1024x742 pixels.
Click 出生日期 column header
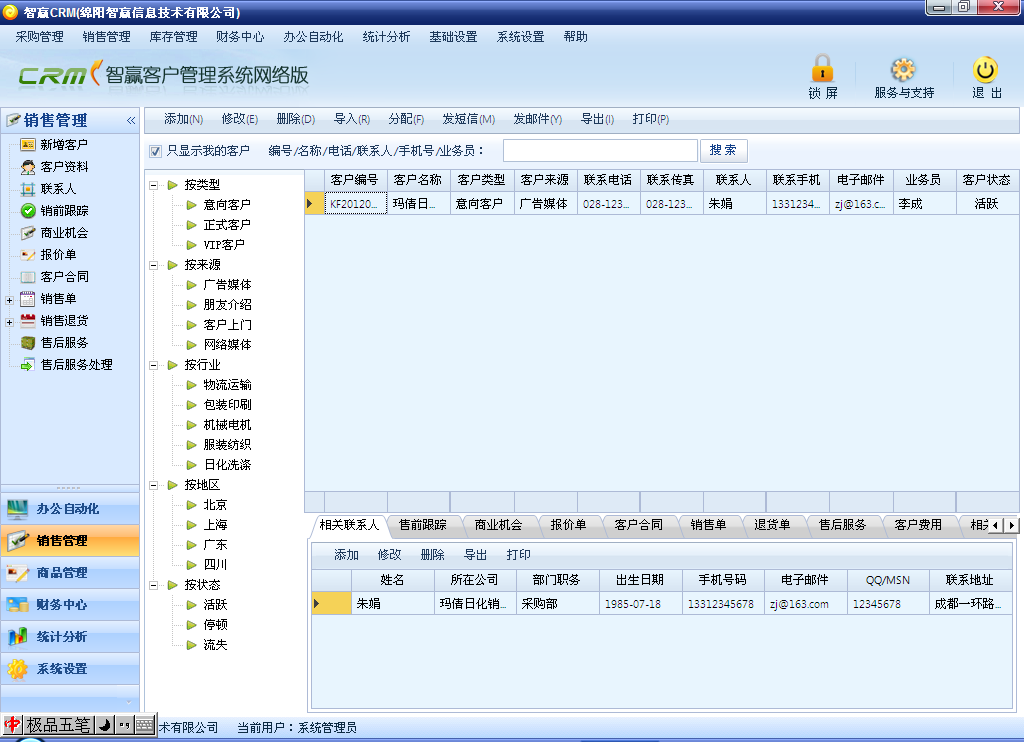(x=640, y=580)
